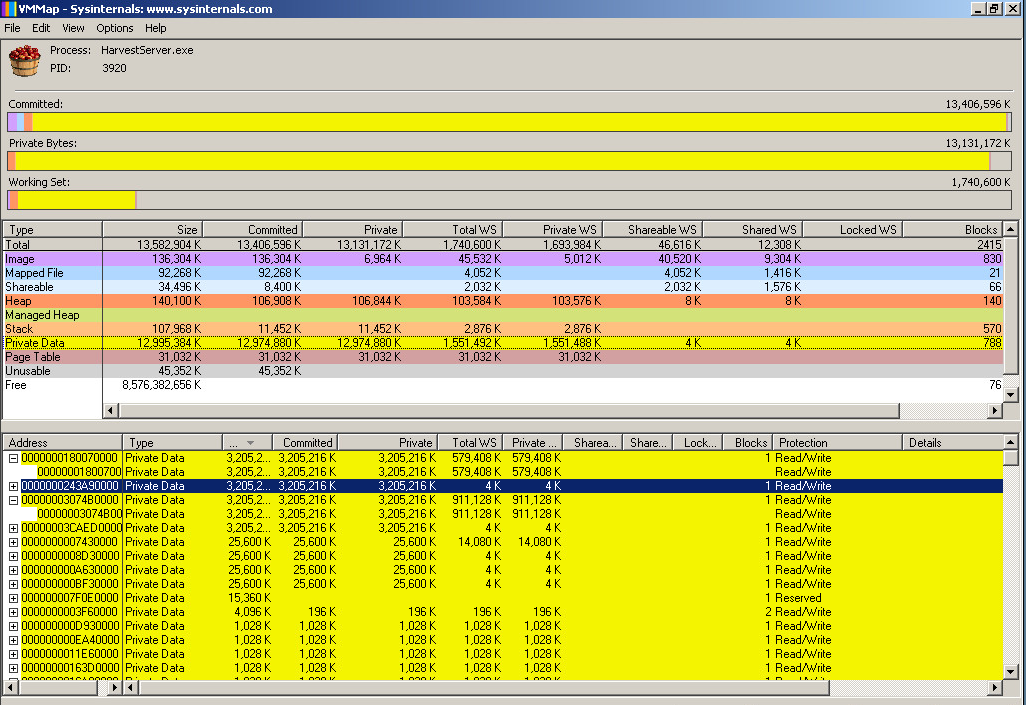Viewport: 1026px width, 705px height.
Task: Sort summary table by Private WS column
Action: pyautogui.click(x=553, y=229)
